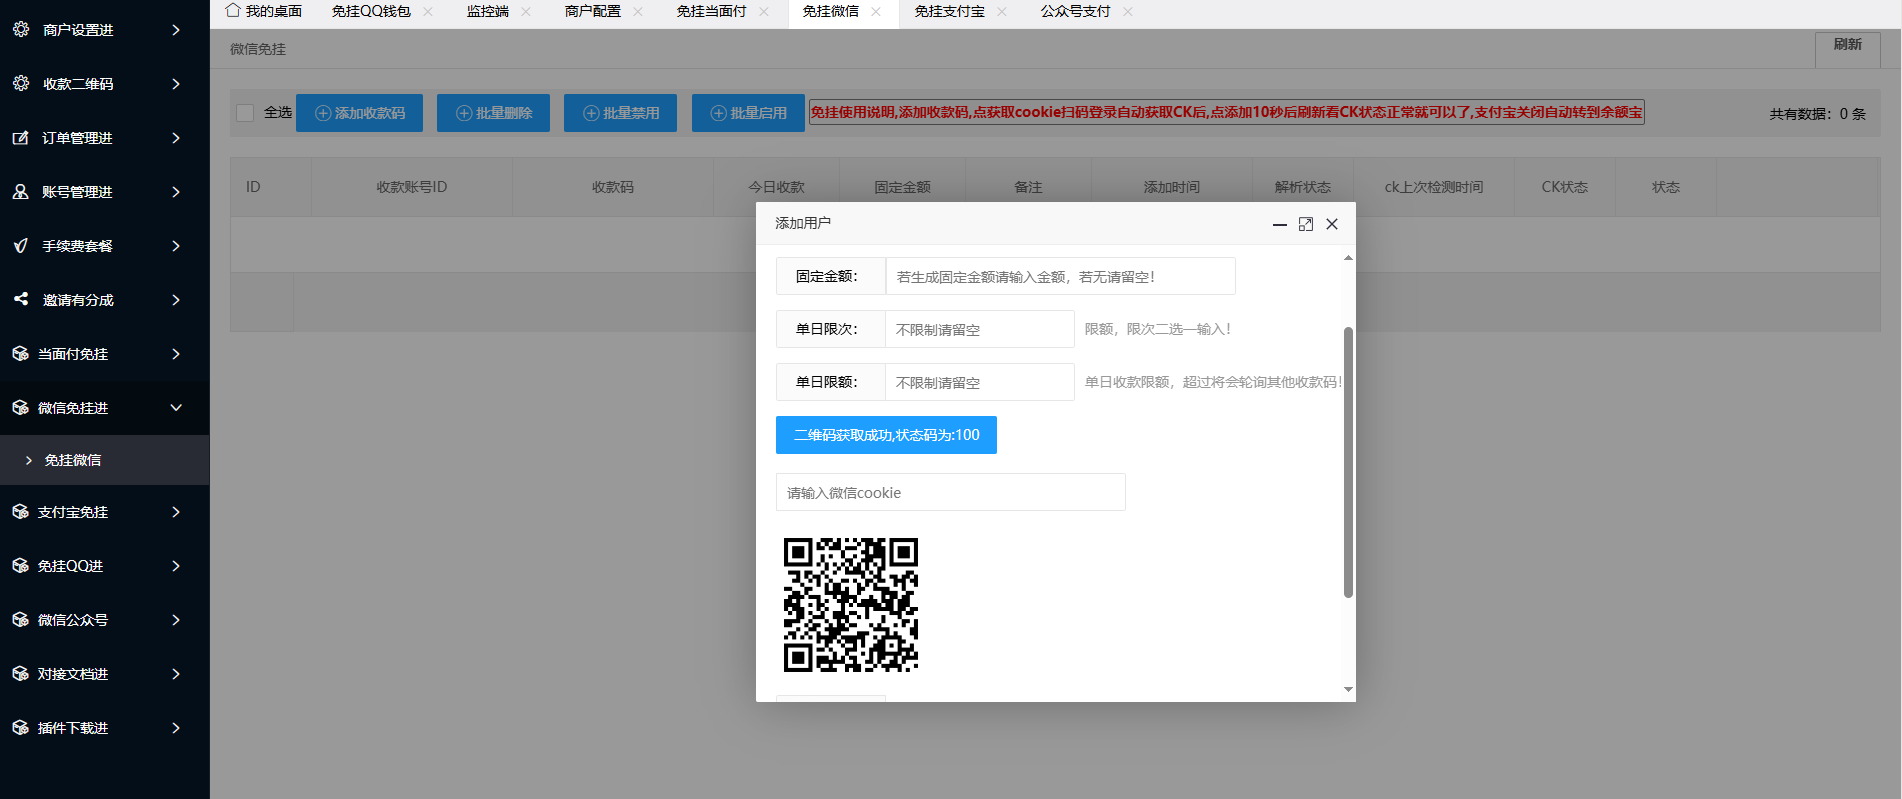Click the 刷新 button
The image size is (1902, 799).
[x=1848, y=49]
